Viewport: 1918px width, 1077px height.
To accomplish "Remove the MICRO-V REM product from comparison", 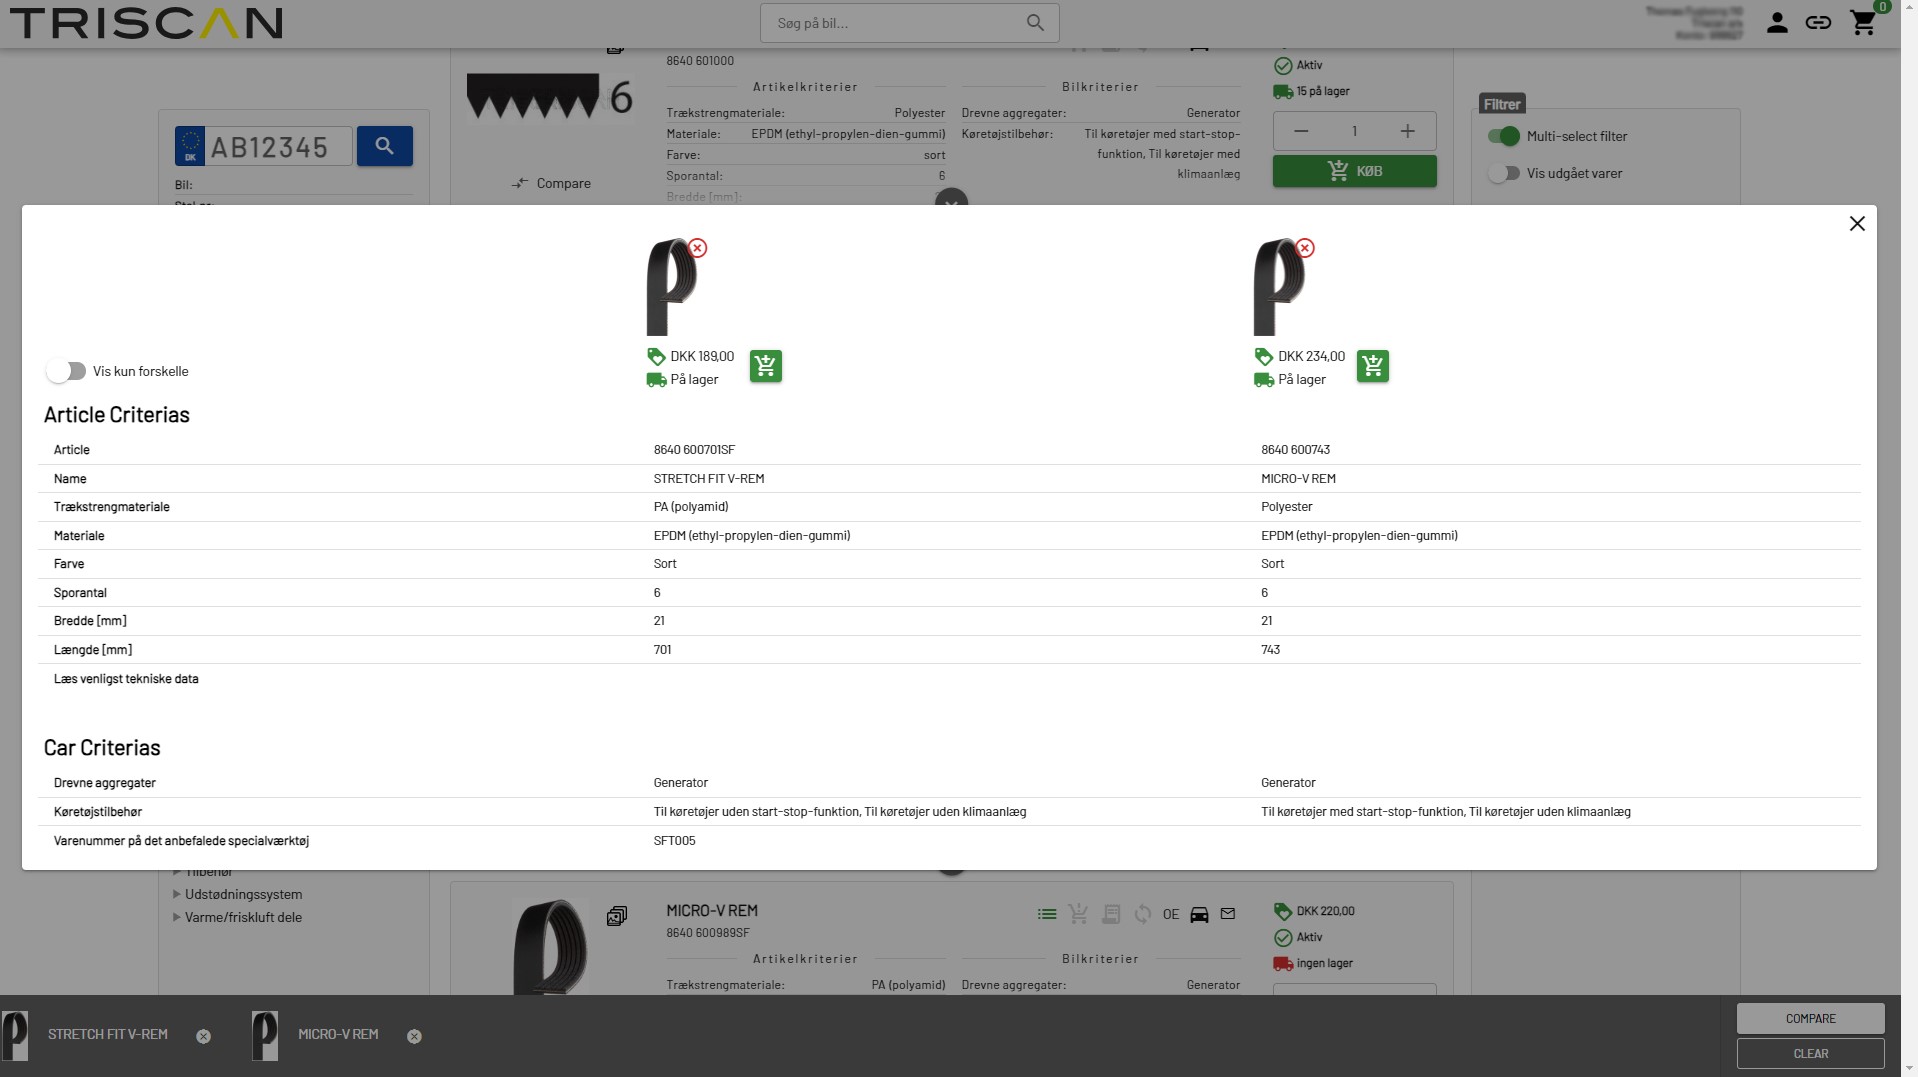I will pos(1305,248).
